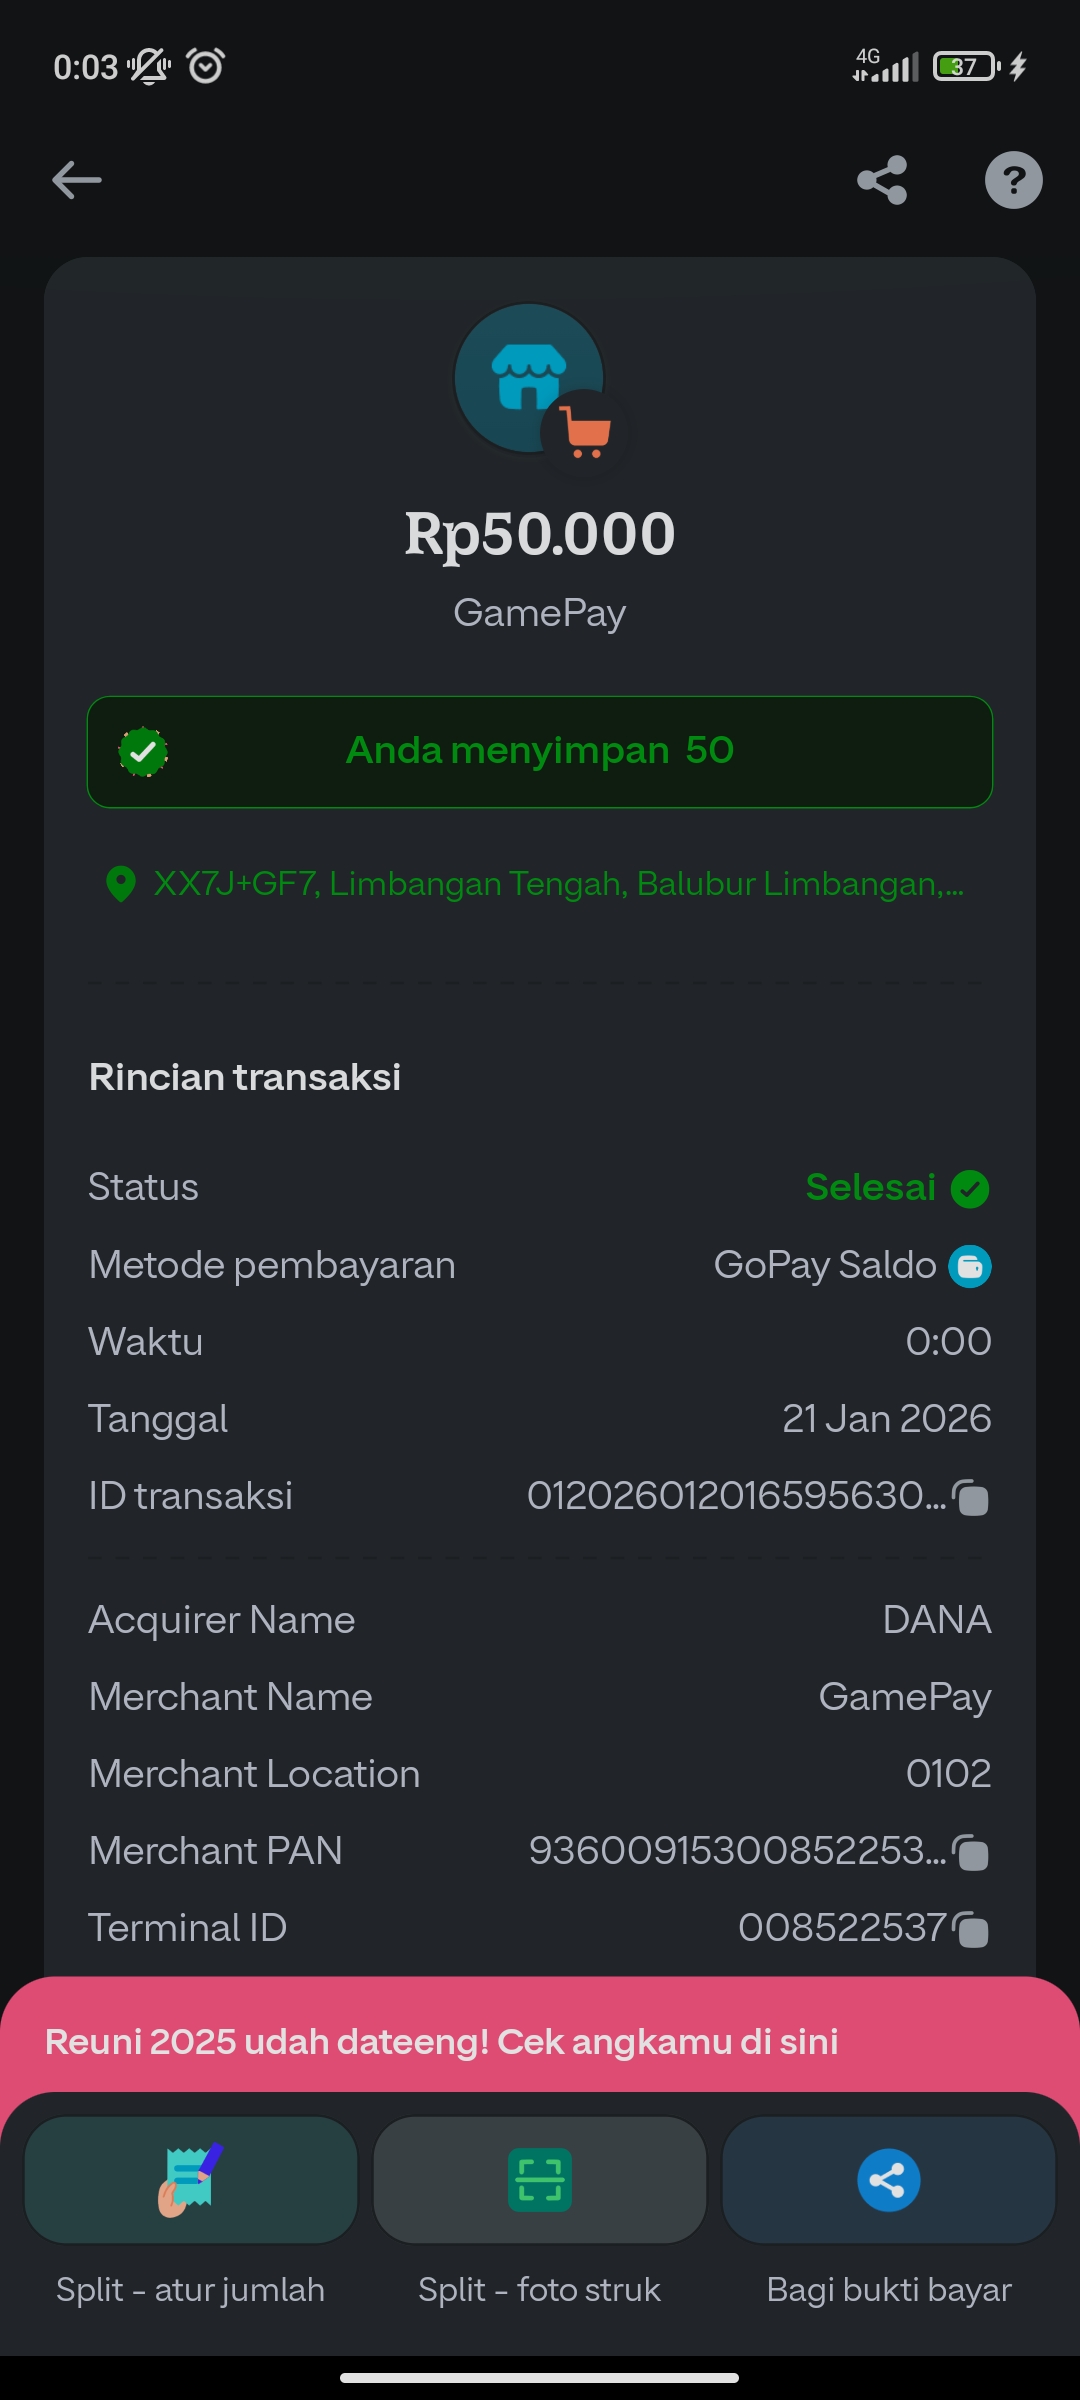This screenshot has height=2400, width=1080.
Task: Tap Bagi bukti bayar button
Action: [889, 2180]
